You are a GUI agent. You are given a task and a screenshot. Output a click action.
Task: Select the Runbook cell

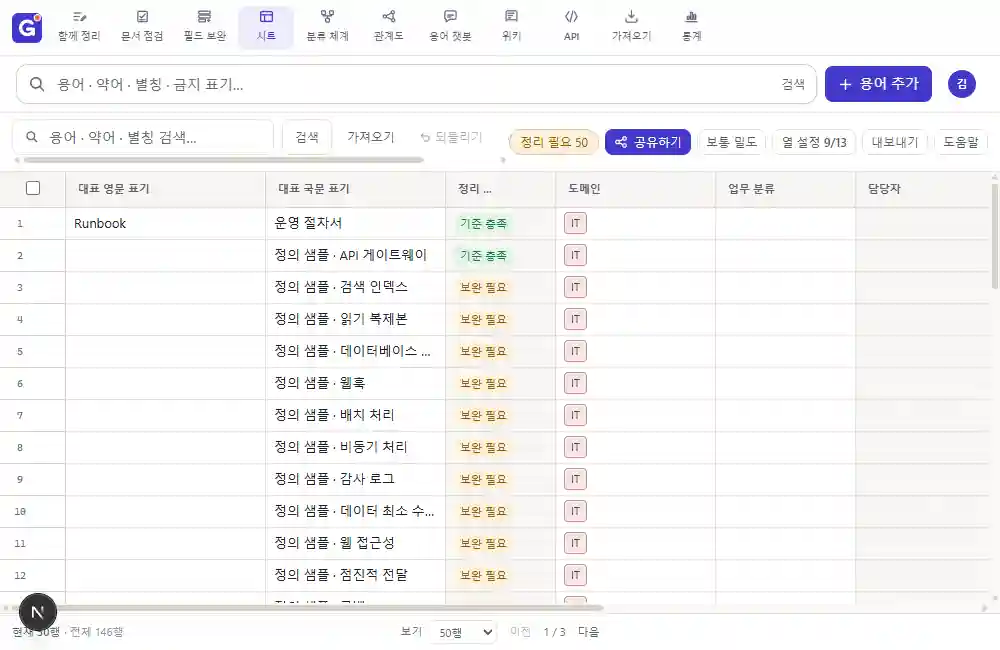click(165, 223)
